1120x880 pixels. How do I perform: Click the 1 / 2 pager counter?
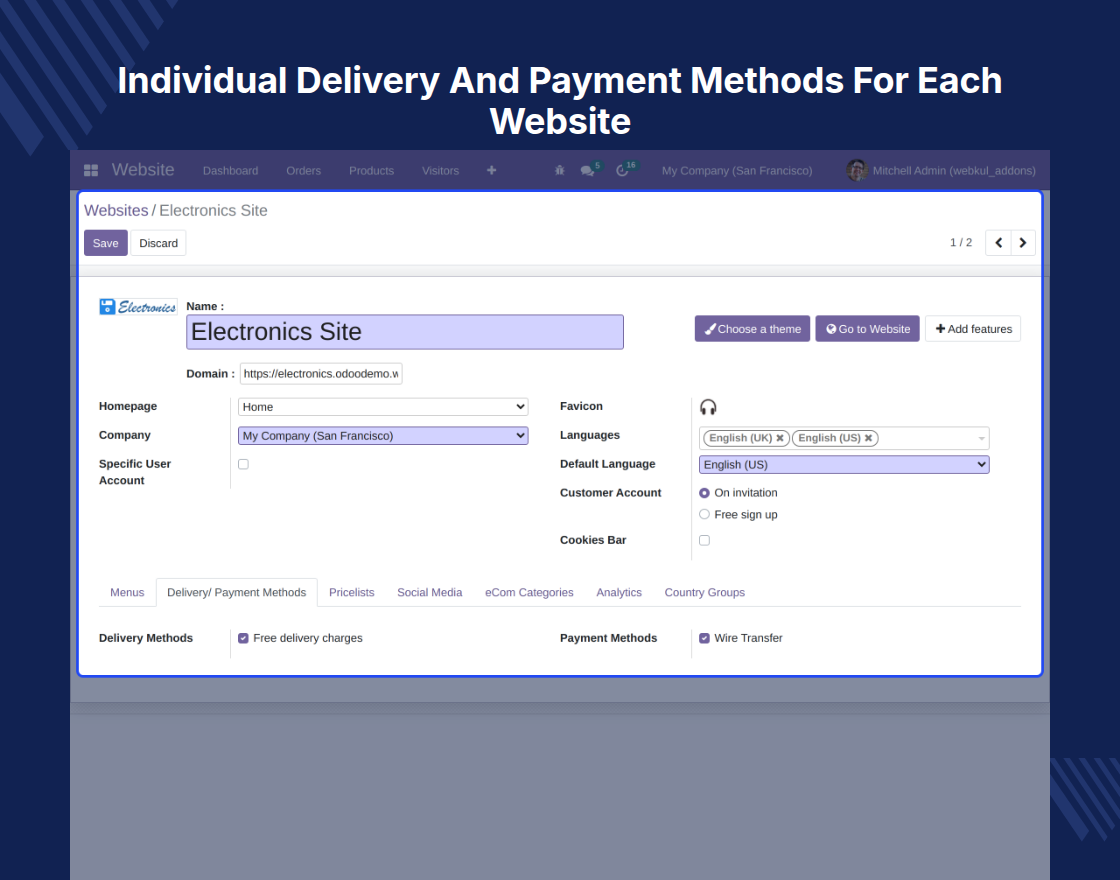961,243
